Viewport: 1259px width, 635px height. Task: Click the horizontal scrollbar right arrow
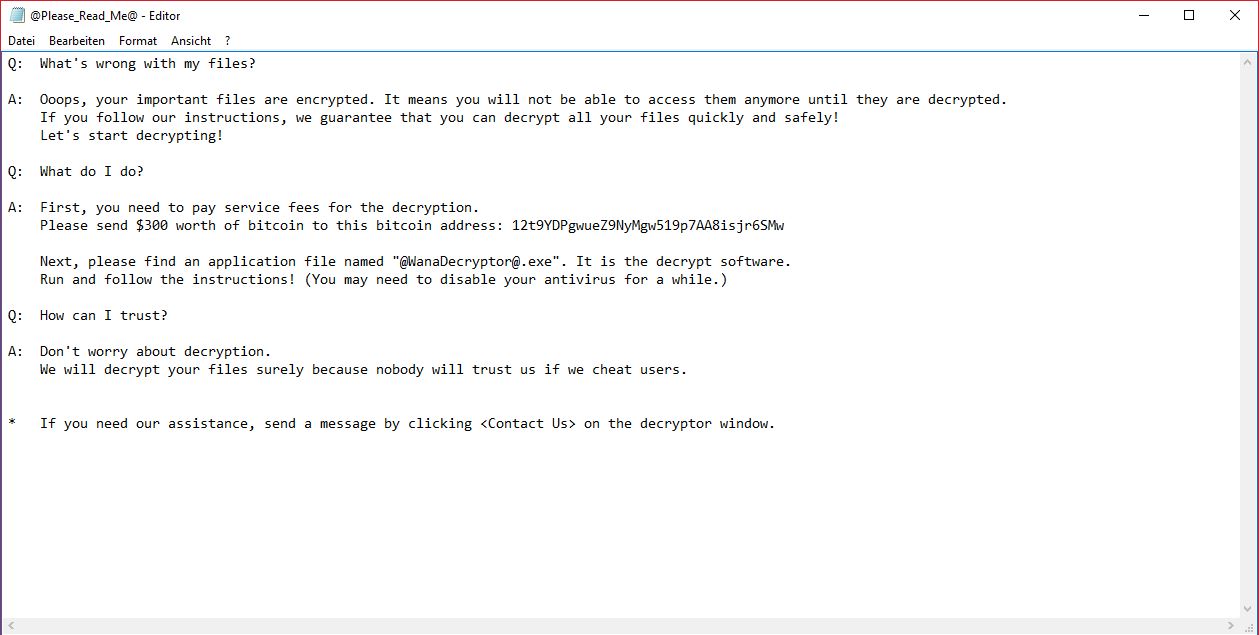click(1232, 626)
